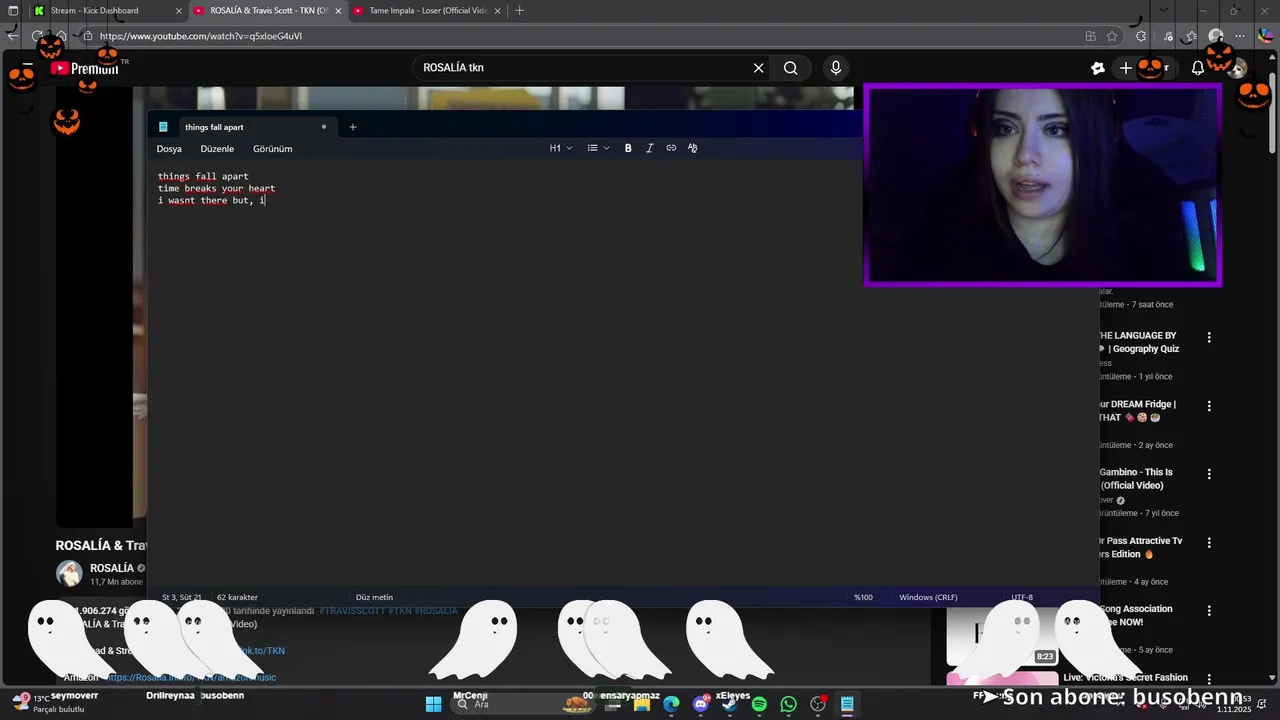Open options for Song Association video
Viewport: 1280px width, 720px height.
pyautogui.click(x=1209, y=611)
